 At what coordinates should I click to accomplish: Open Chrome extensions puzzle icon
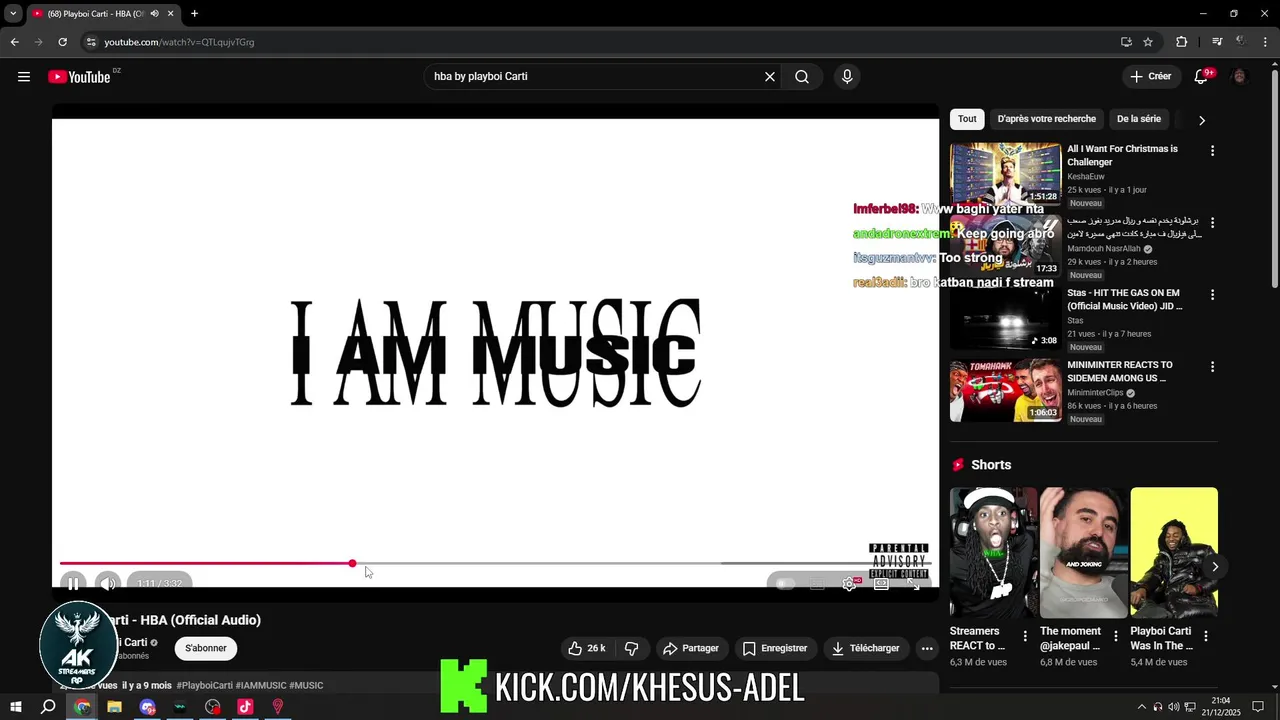tap(1182, 42)
